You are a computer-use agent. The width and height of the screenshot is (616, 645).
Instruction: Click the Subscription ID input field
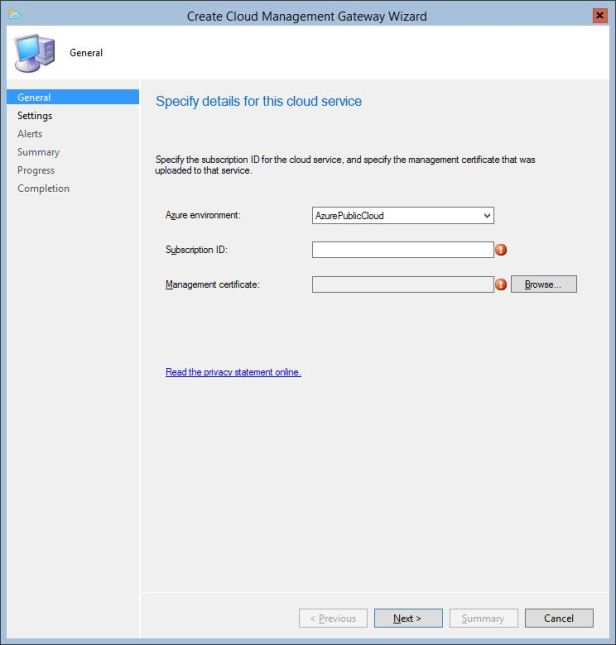(403, 250)
